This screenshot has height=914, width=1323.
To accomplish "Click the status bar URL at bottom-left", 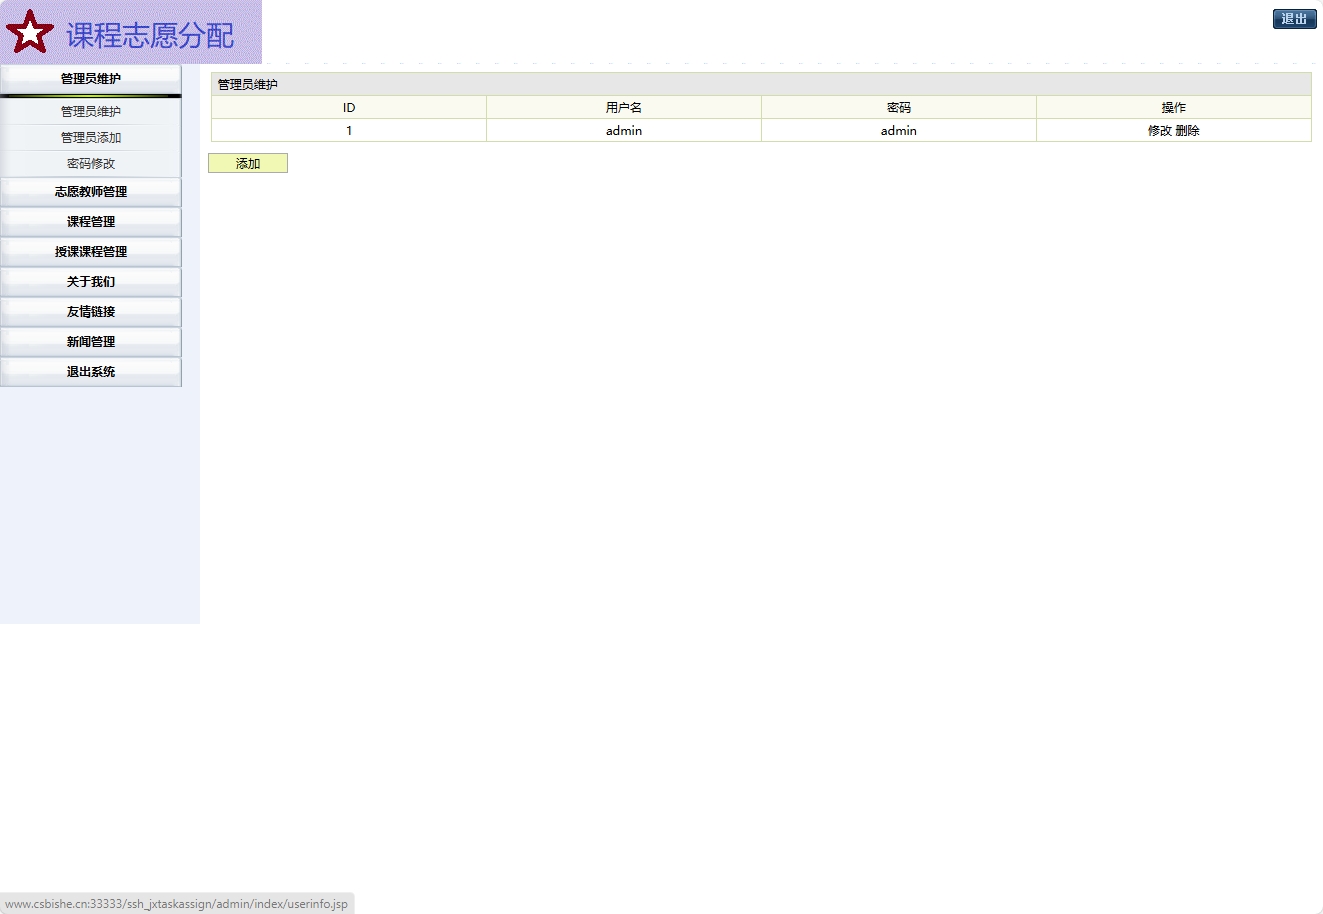I will point(177,904).
